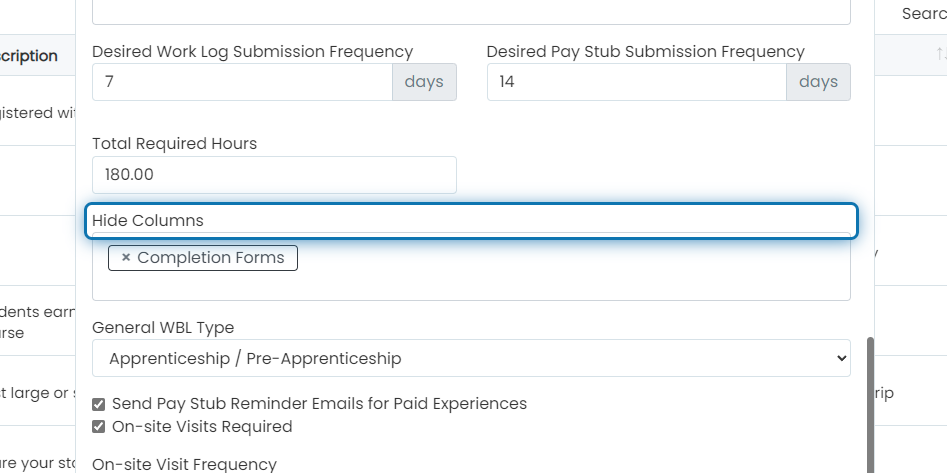Click the Send Pay Stub Reminder label text
947x473 pixels.
[x=319, y=404]
